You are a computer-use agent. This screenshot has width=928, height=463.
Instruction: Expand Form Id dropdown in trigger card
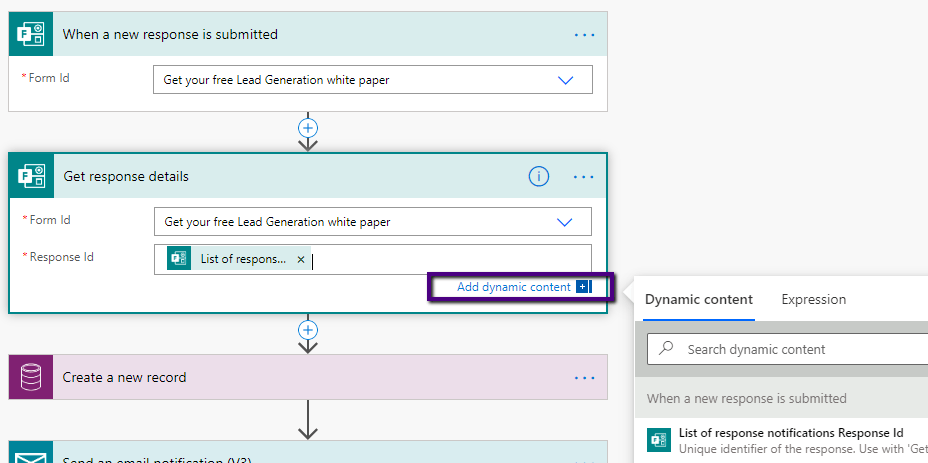[x=565, y=80]
